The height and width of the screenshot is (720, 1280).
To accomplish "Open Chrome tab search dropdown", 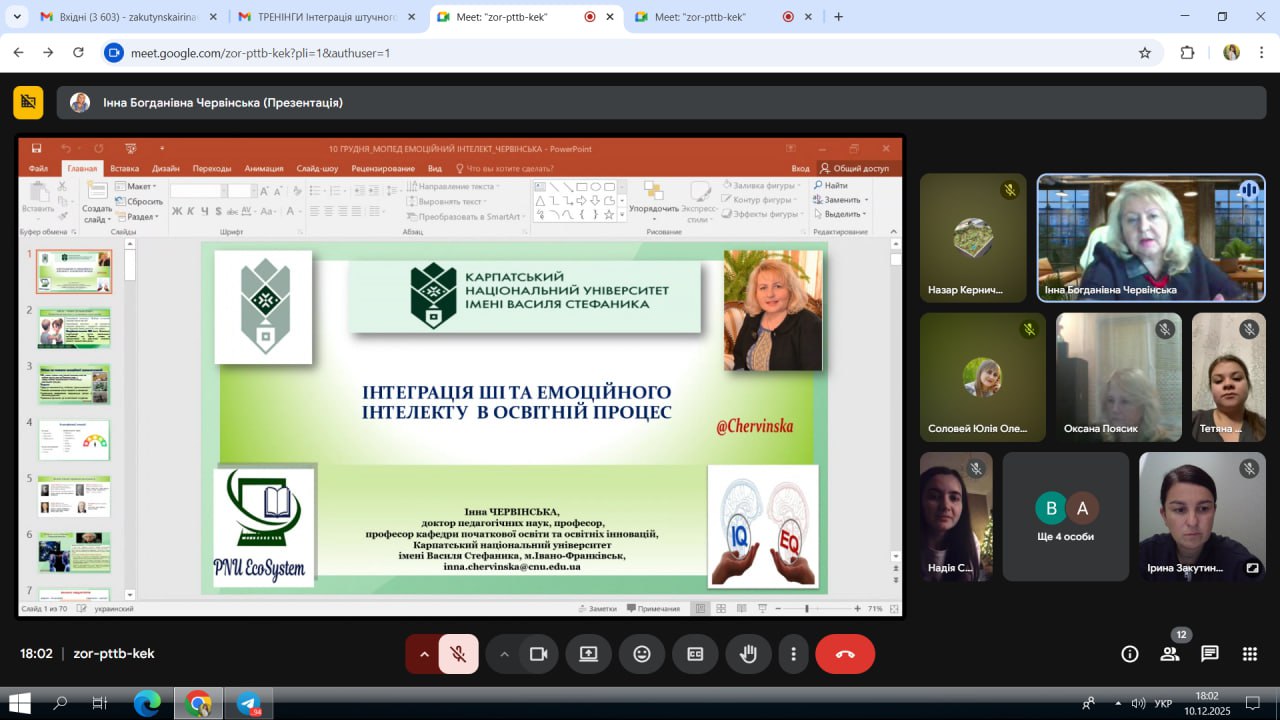I will coord(17,17).
